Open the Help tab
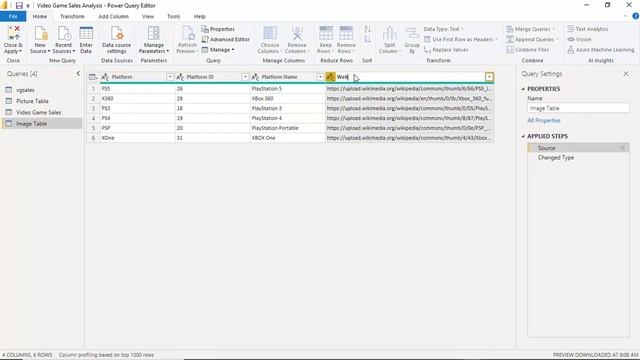This screenshot has width=640, height=360. click(200, 16)
